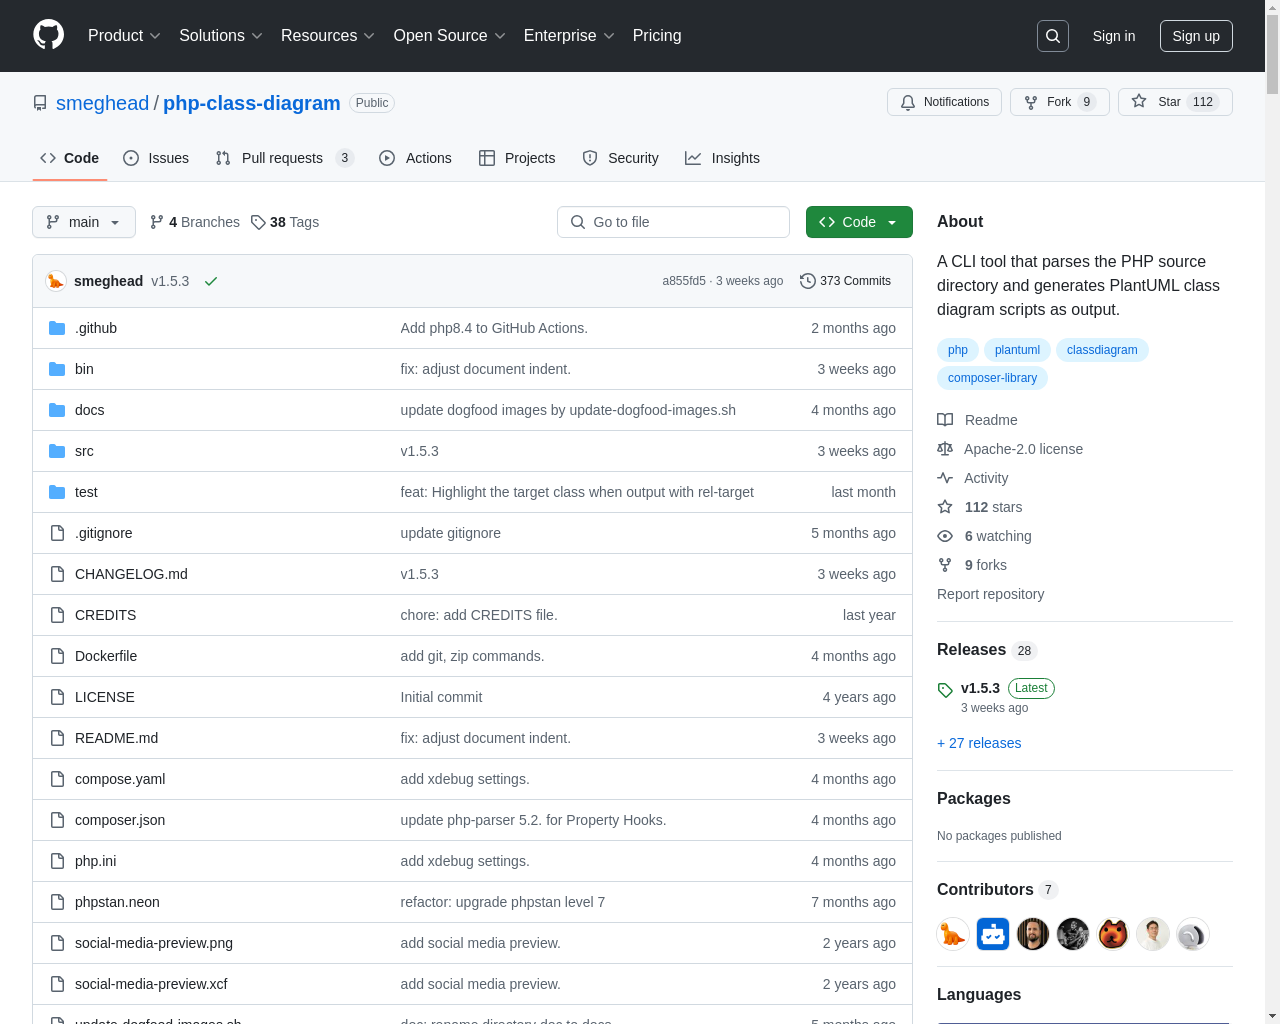This screenshot has width=1280, height=1024.
Task: Open the last gray contributor avatar
Action: (1193, 934)
